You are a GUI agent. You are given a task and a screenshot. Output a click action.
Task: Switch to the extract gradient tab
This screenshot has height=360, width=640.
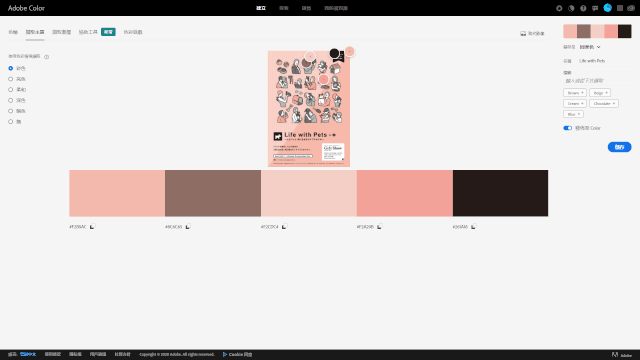62,32
